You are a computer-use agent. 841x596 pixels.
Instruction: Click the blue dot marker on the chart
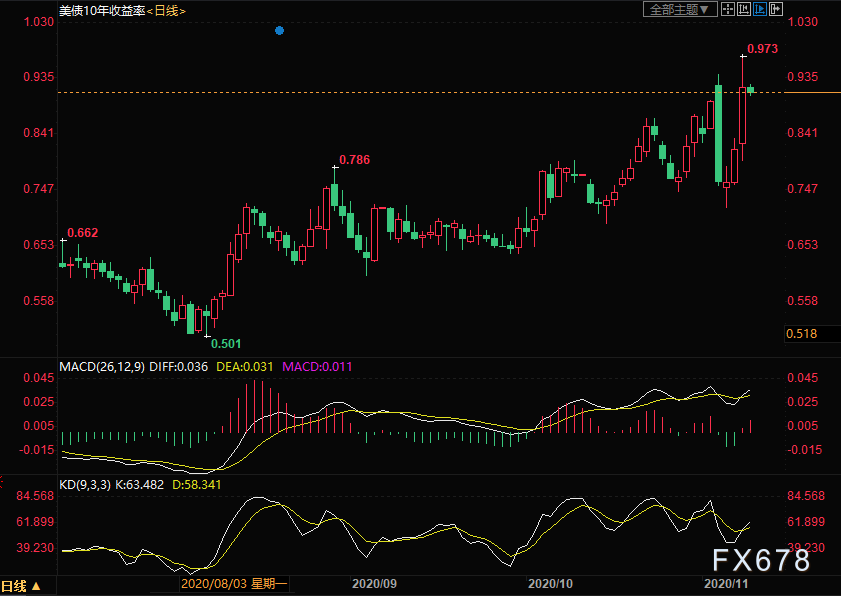(x=279, y=31)
